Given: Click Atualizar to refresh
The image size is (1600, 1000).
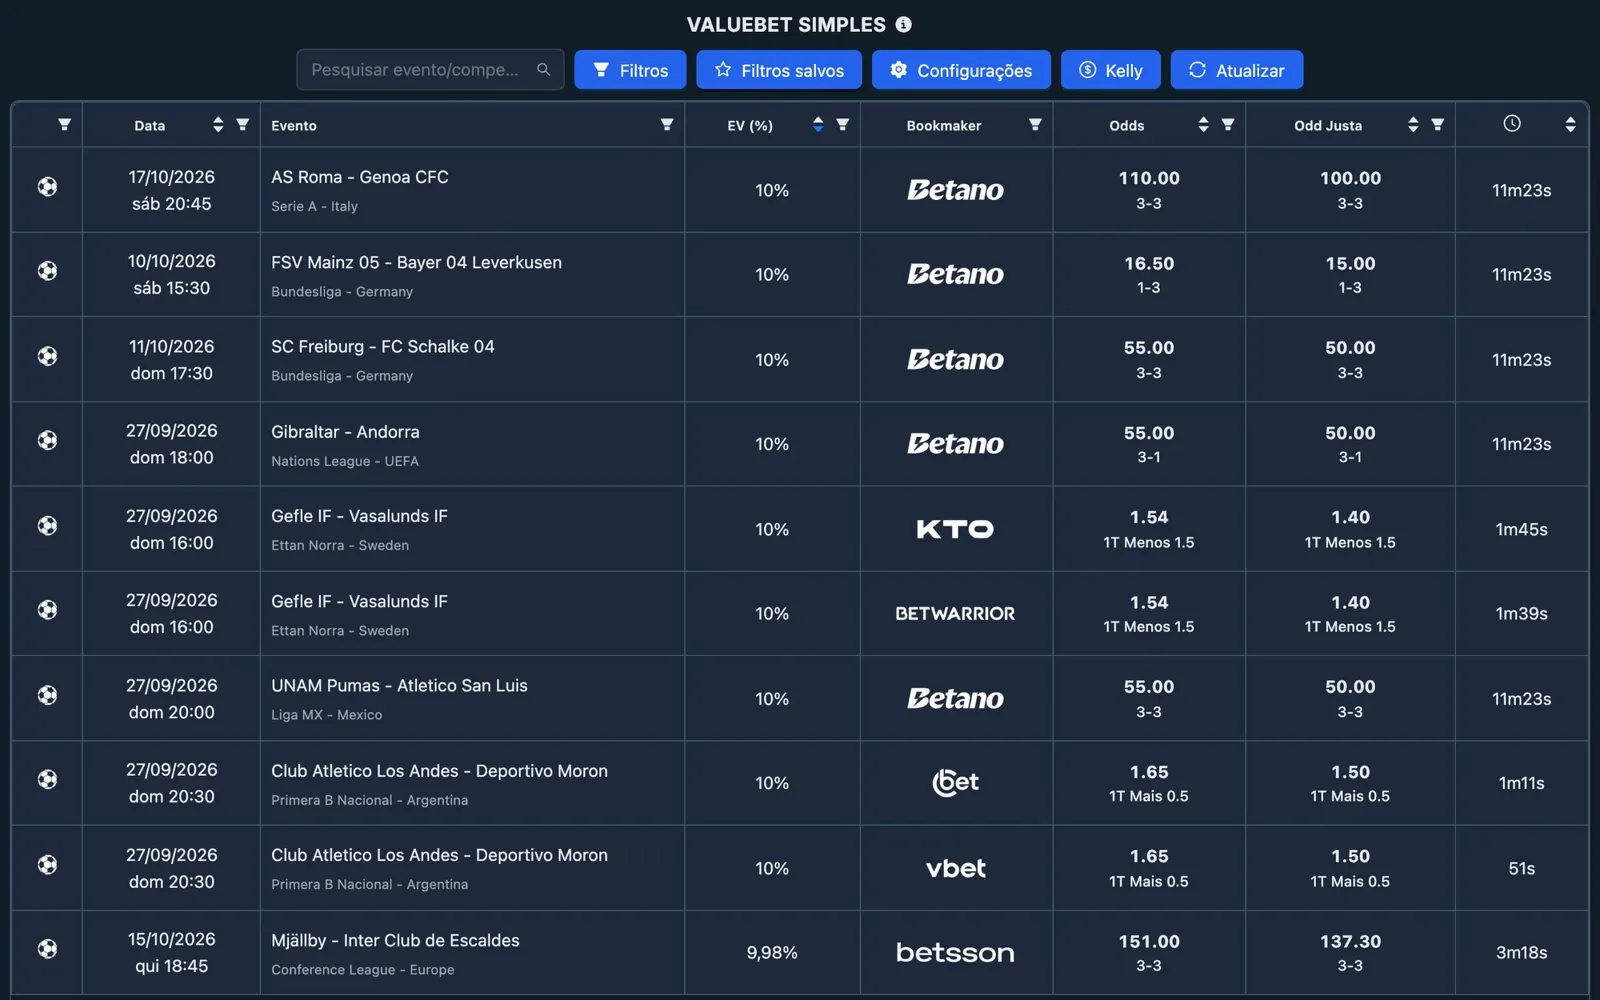Looking at the screenshot, I should [x=1237, y=70].
